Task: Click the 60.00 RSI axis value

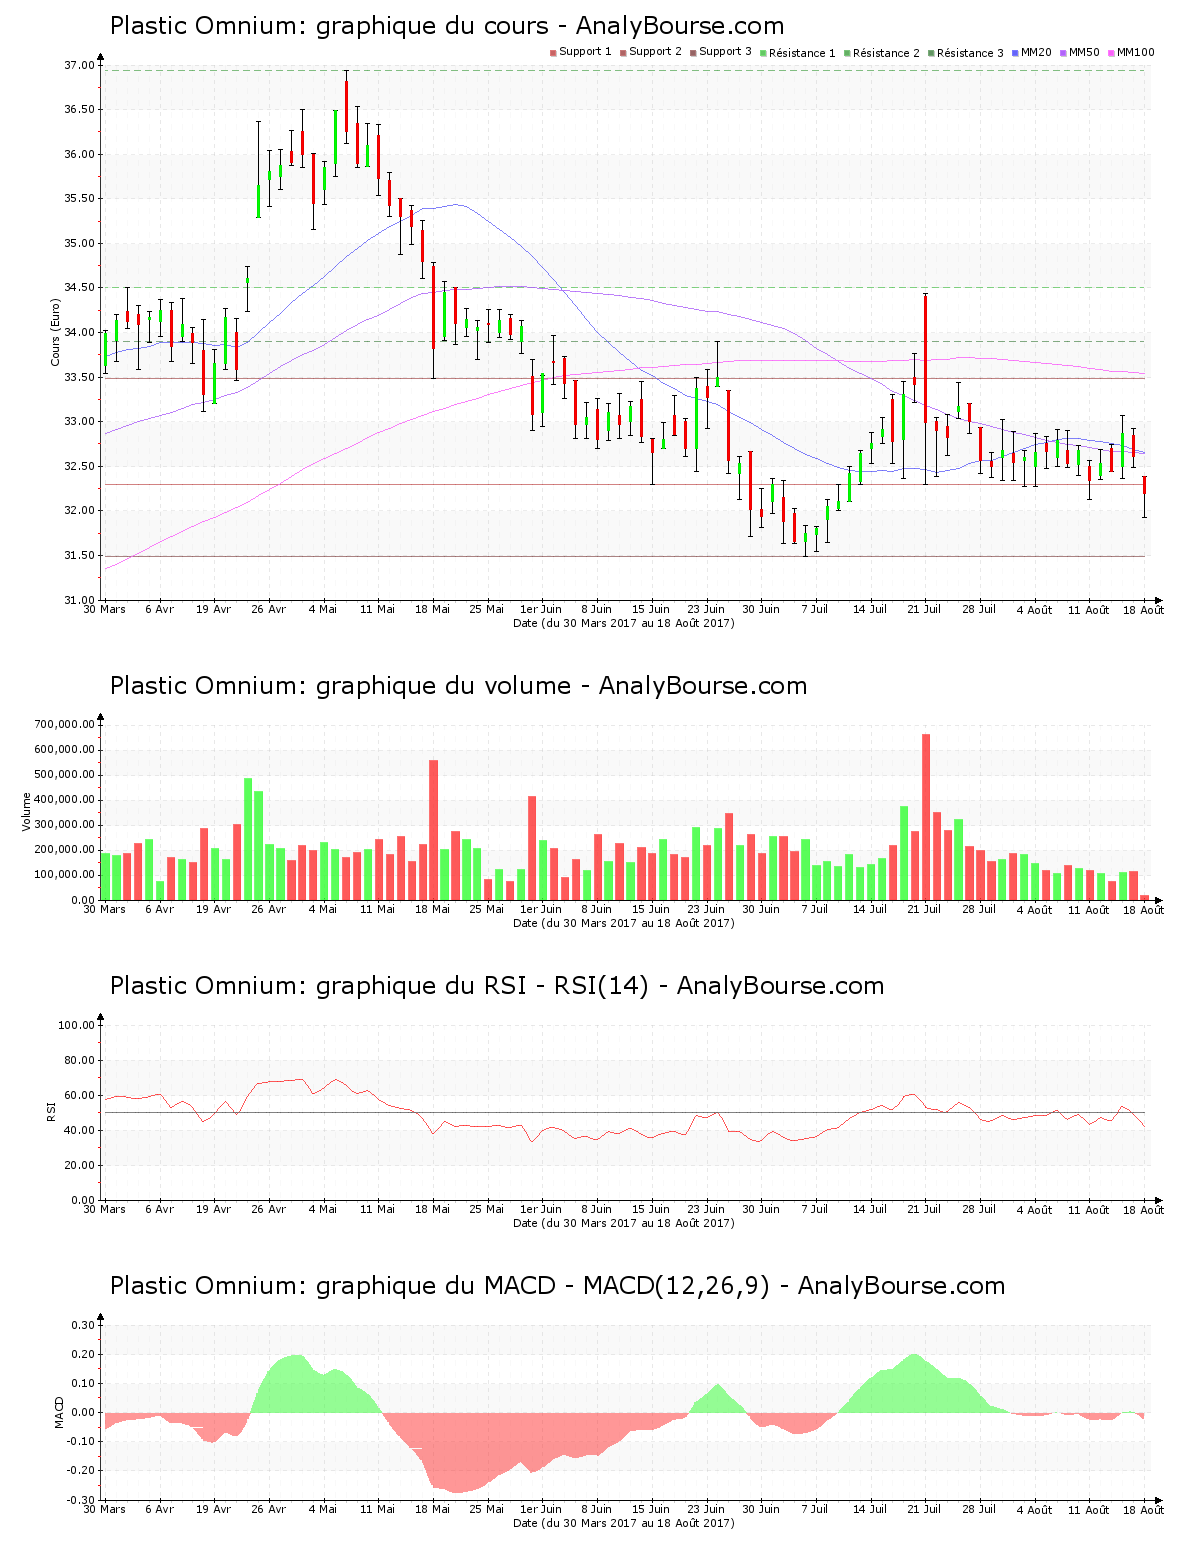Action: click(x=79, y=1095)
